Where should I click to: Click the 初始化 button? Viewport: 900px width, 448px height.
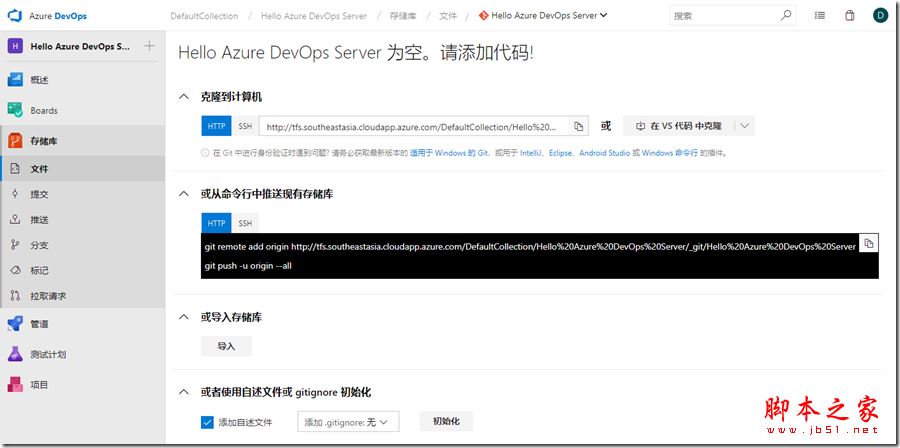click(447, 421)
